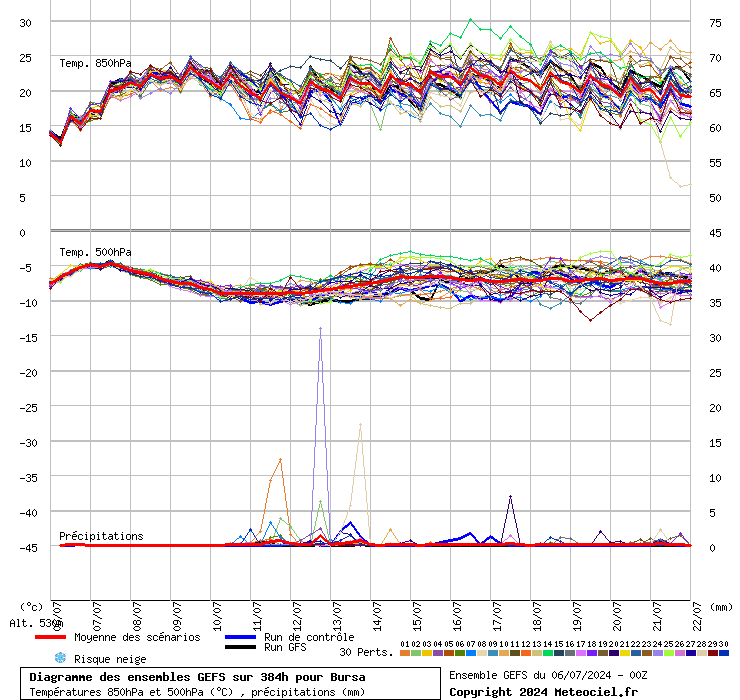Click the 'Températures 850hPa et 500hPa' subtitle
740x700 pixels.
[197, 692]
